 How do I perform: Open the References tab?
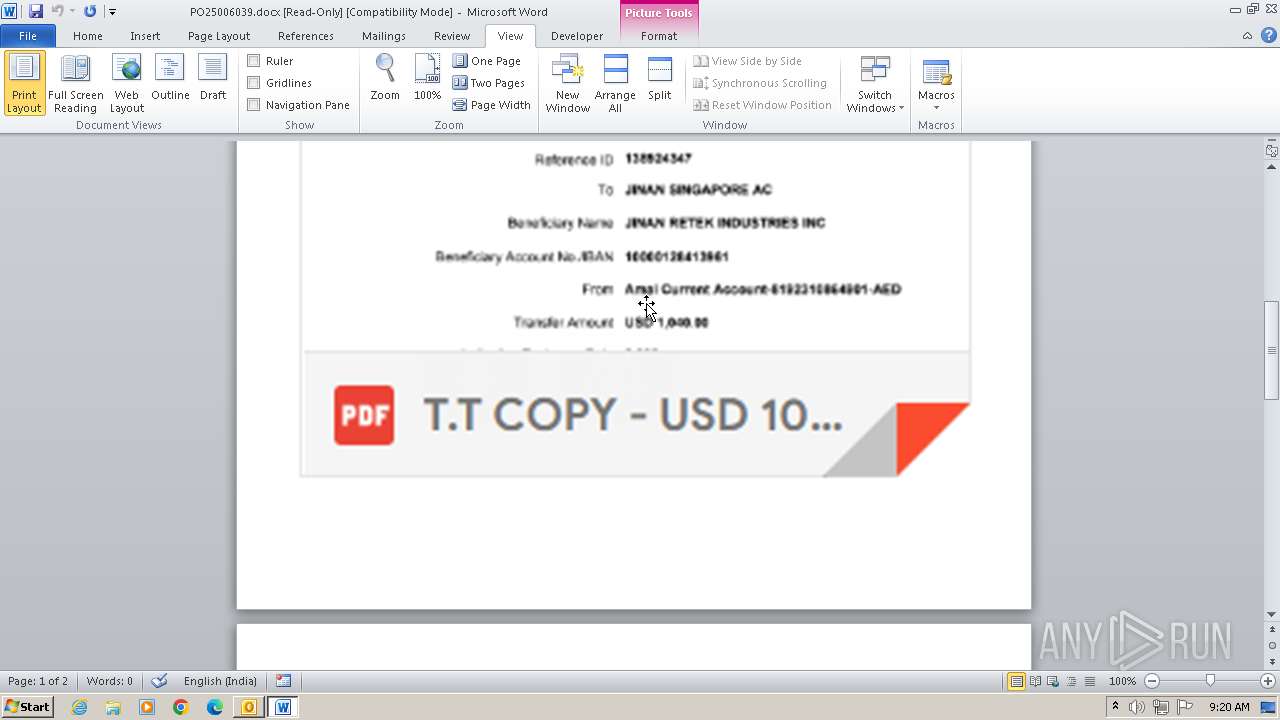(x=306, y=36)
